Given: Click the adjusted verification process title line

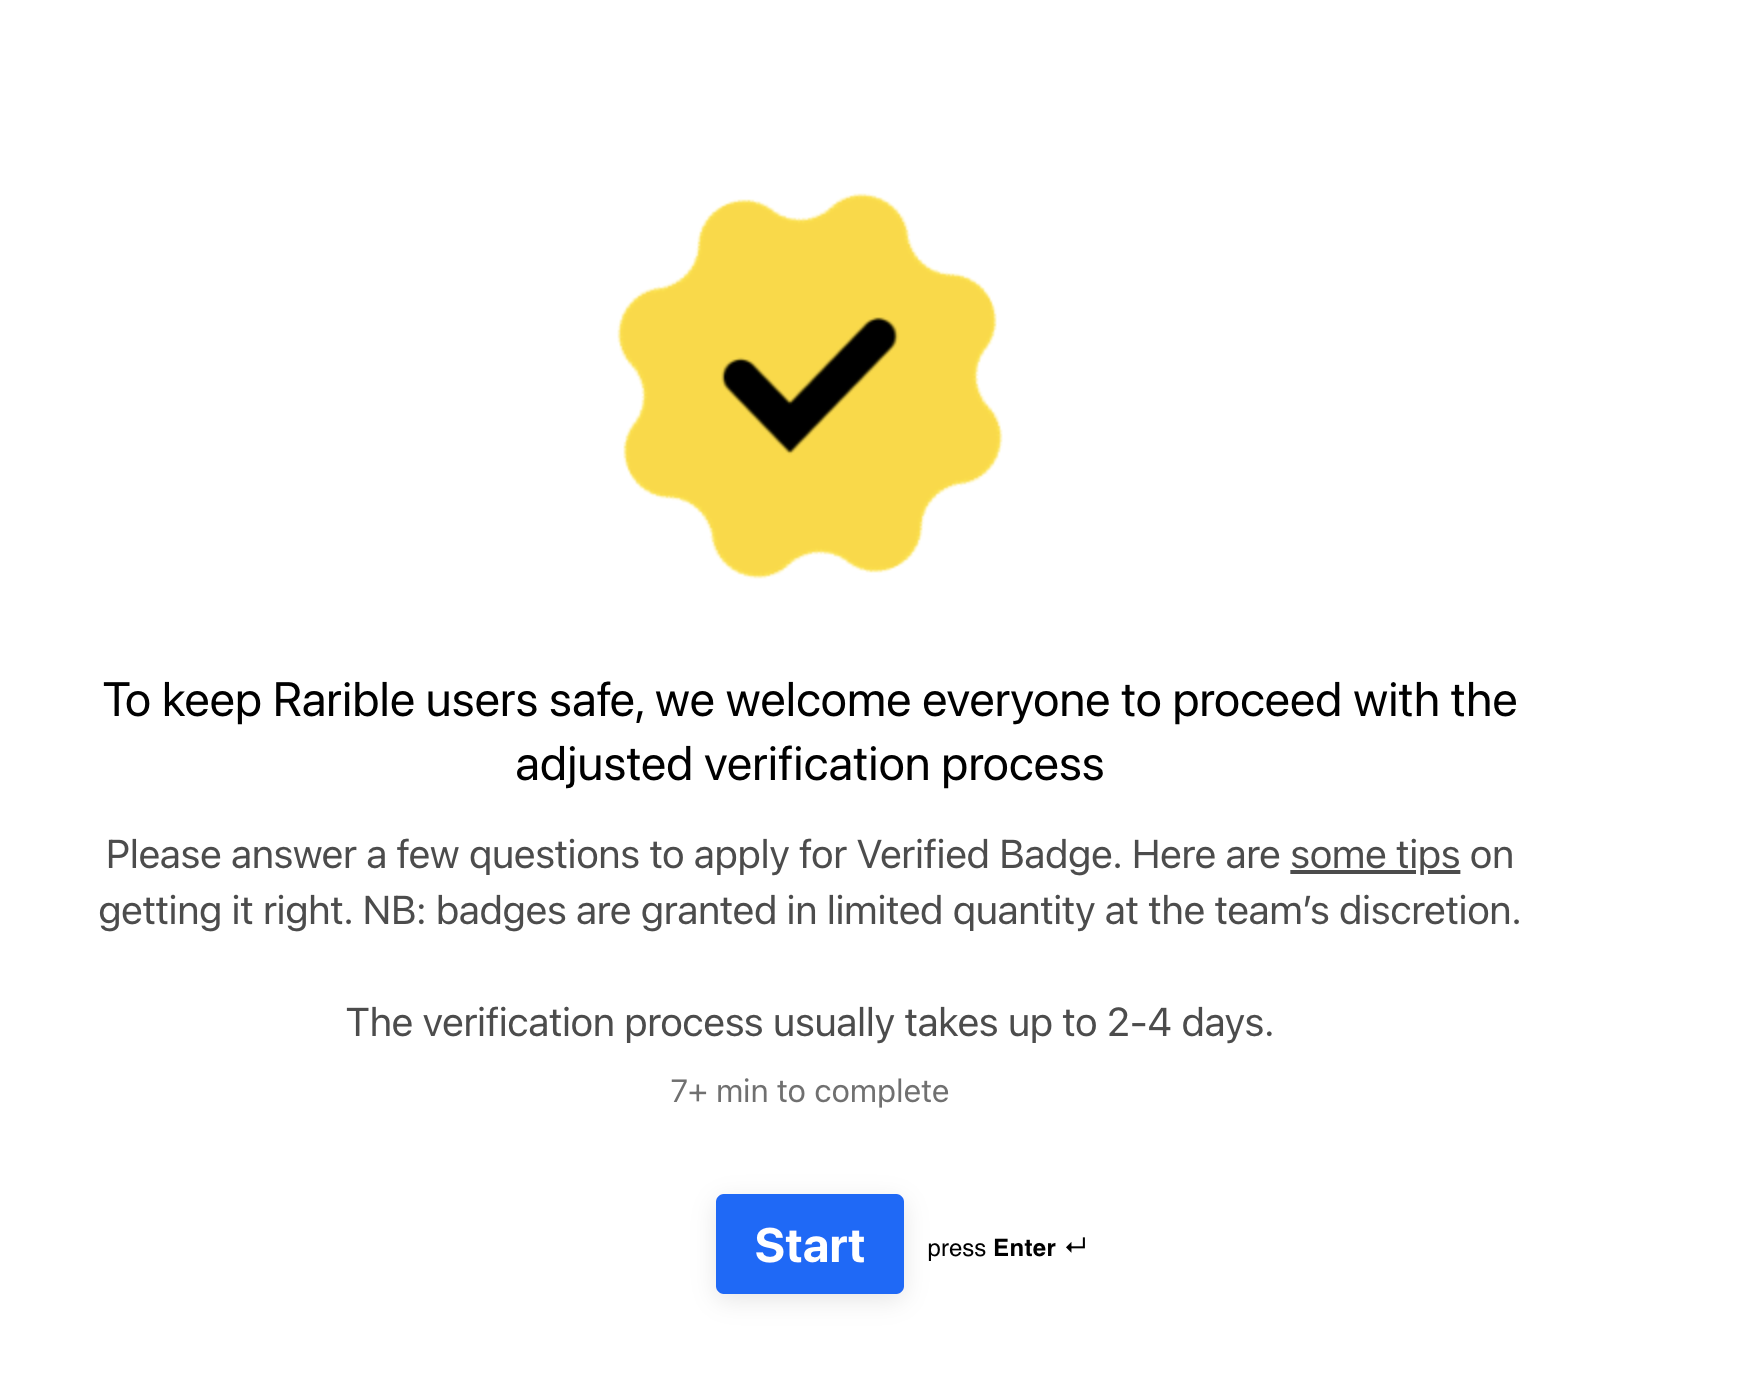Looking at the screenshot, I should click(x=808, y=763).
